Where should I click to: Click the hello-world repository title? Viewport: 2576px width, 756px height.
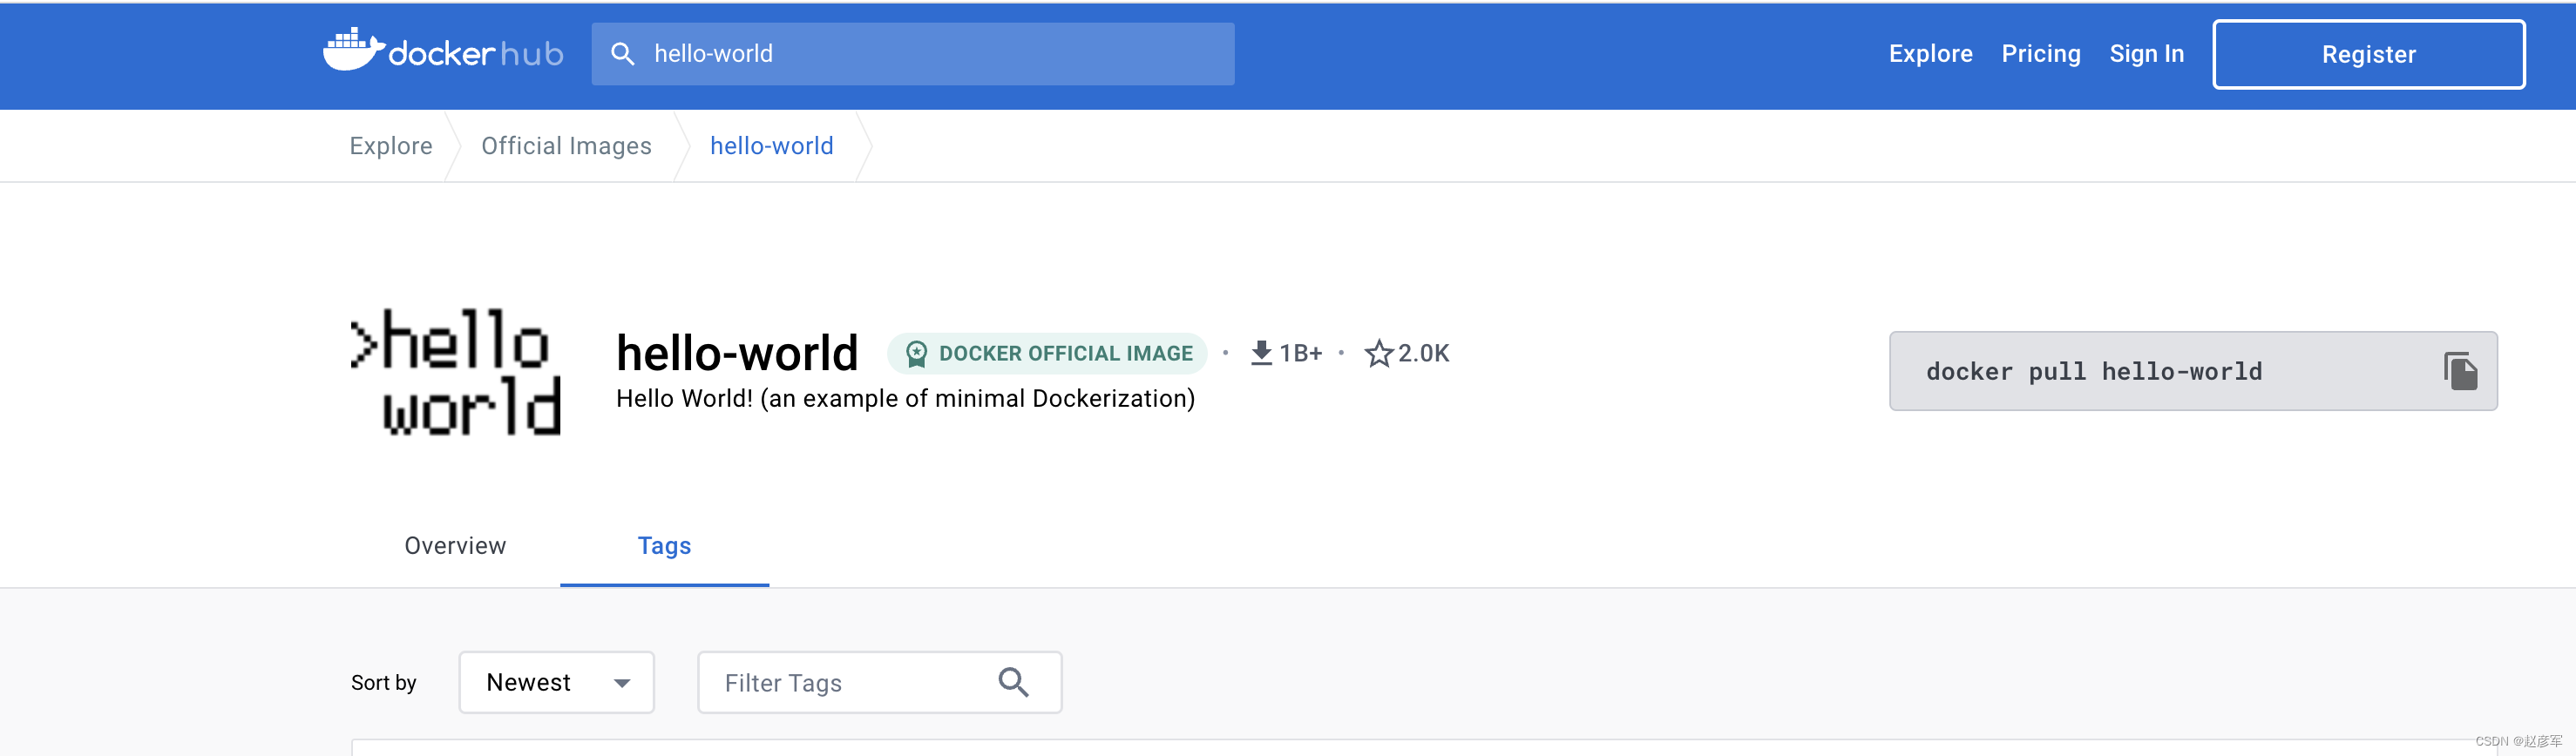(737, 353)
